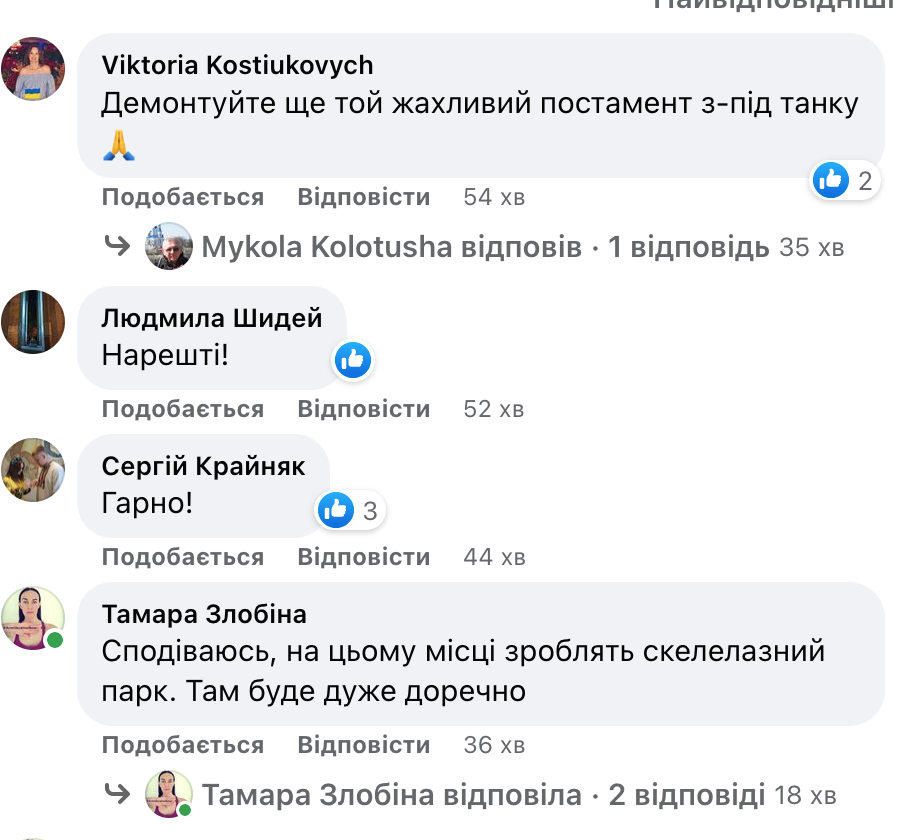Click the reply arrow under Тамара's comment
Image resolution: width=910 pixels, height=840 pixels.
[118, 794]
